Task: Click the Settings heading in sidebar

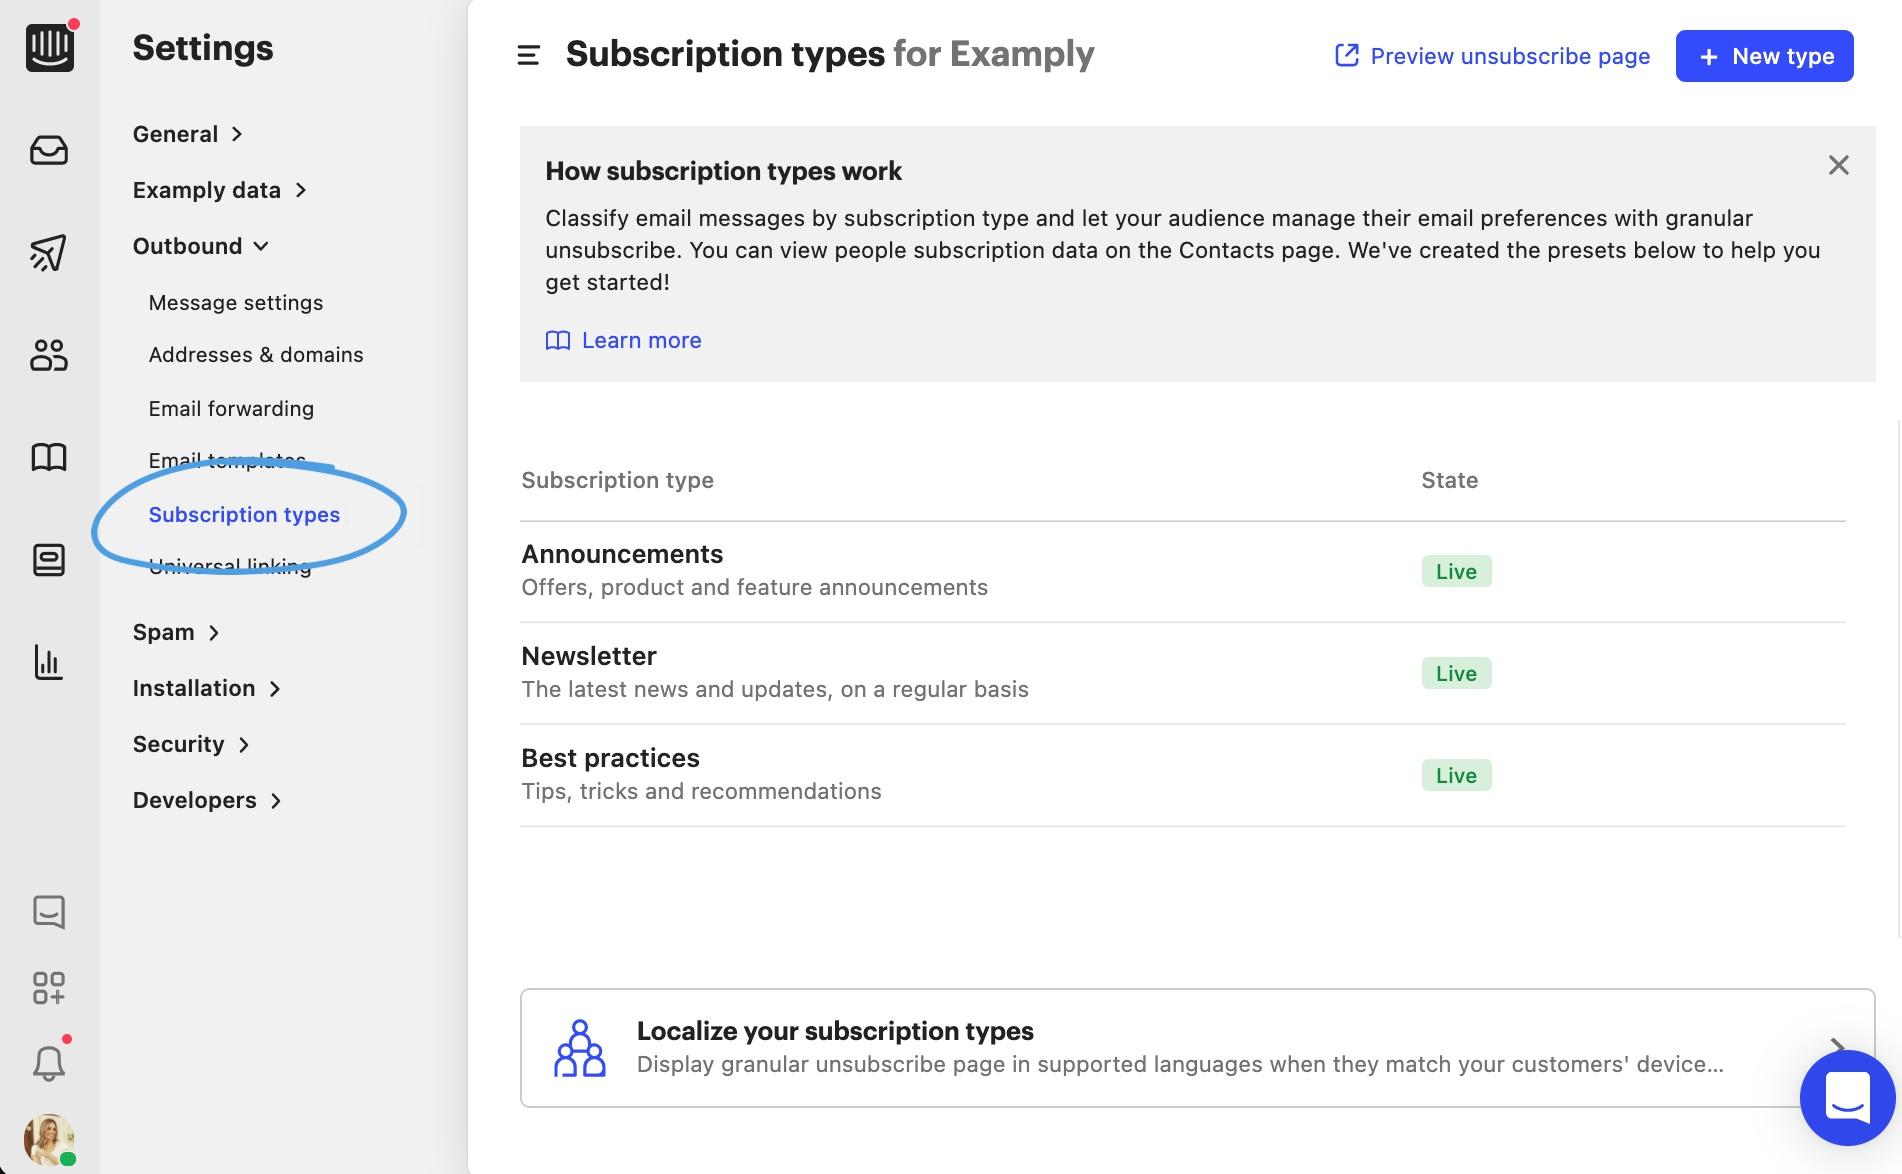Action: tap(203, 48)
